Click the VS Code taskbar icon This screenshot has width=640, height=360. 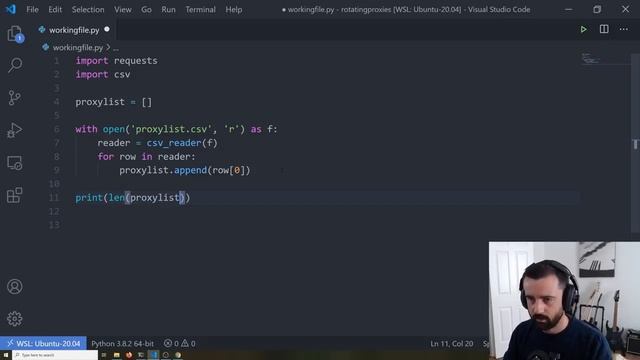point(153,355)
